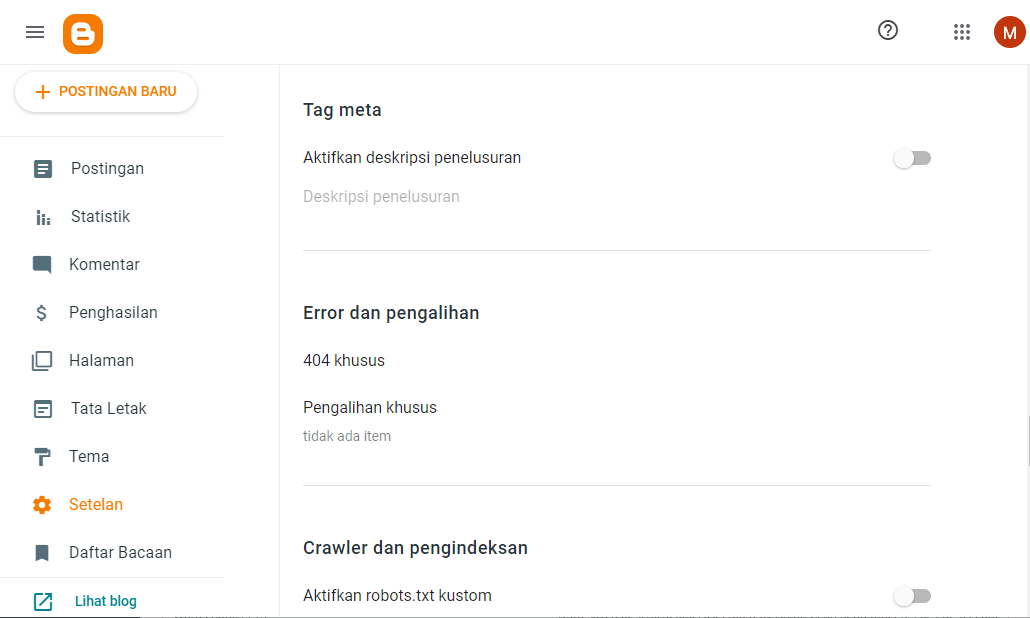Select the Tata Letak layout icon

(x=41, y=408)
